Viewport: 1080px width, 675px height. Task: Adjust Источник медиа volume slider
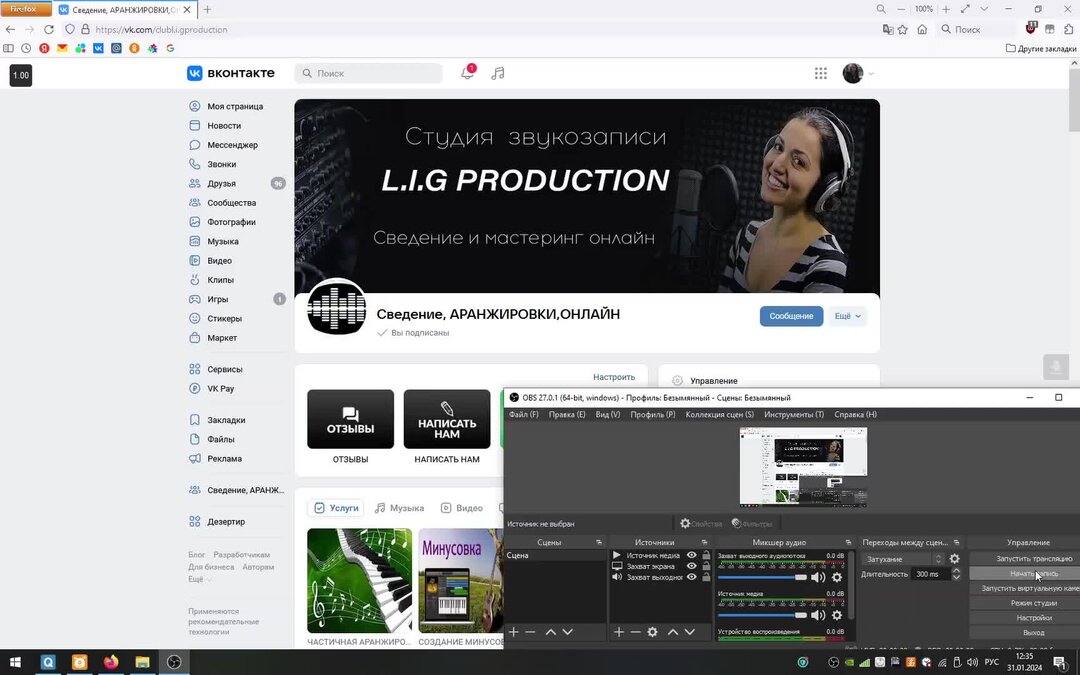762,615
